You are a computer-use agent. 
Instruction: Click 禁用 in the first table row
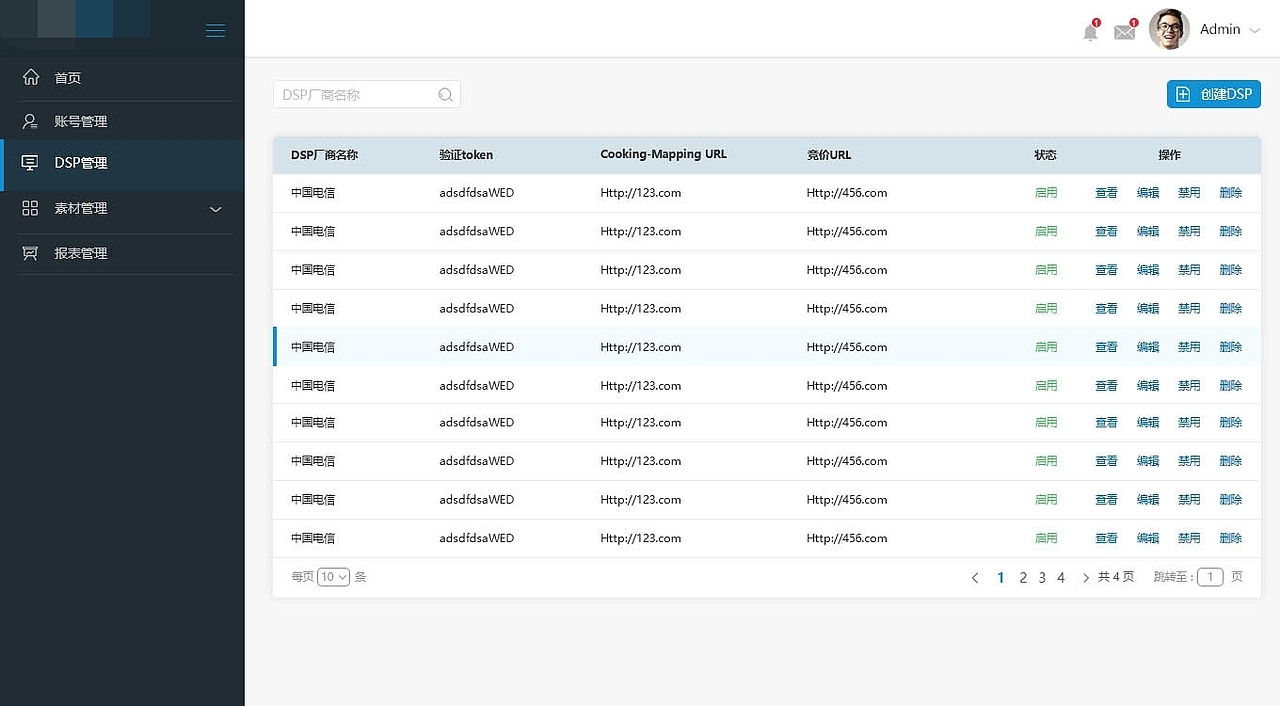pos(1189,193)
